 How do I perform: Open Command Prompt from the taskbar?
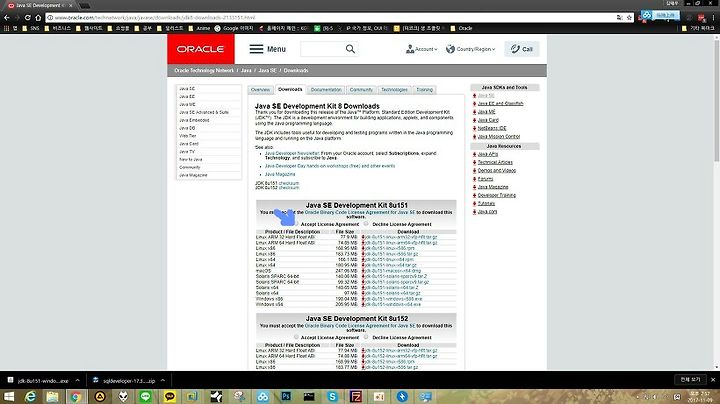tap(309, 396)
